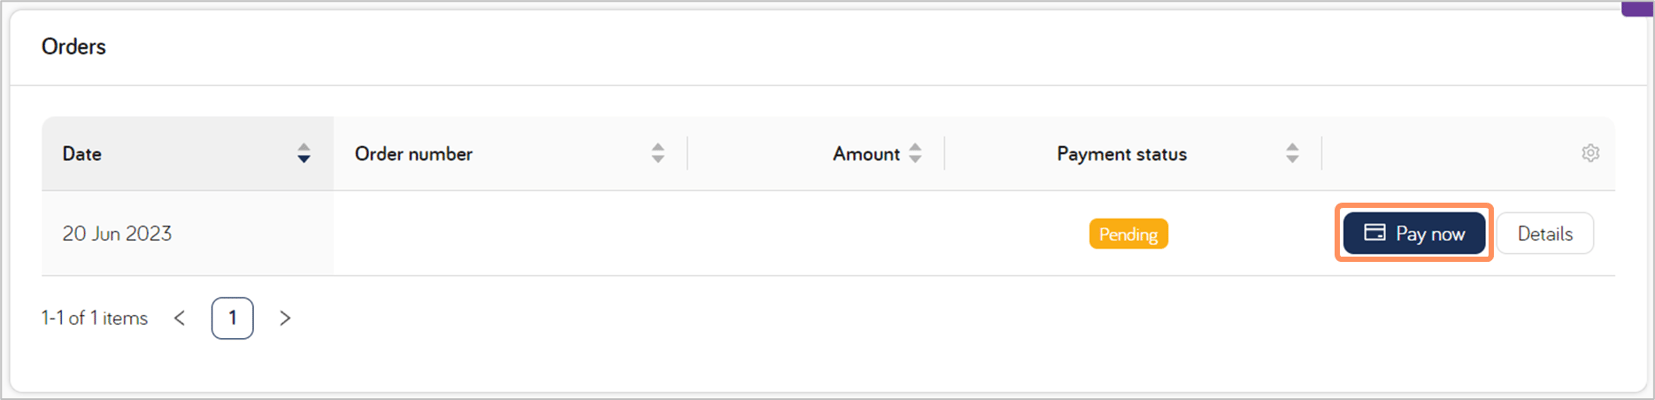Click the Payment status column header label
Image resolution: width=1655 pixels, height=400 pixels.
tap(1122, 154)
